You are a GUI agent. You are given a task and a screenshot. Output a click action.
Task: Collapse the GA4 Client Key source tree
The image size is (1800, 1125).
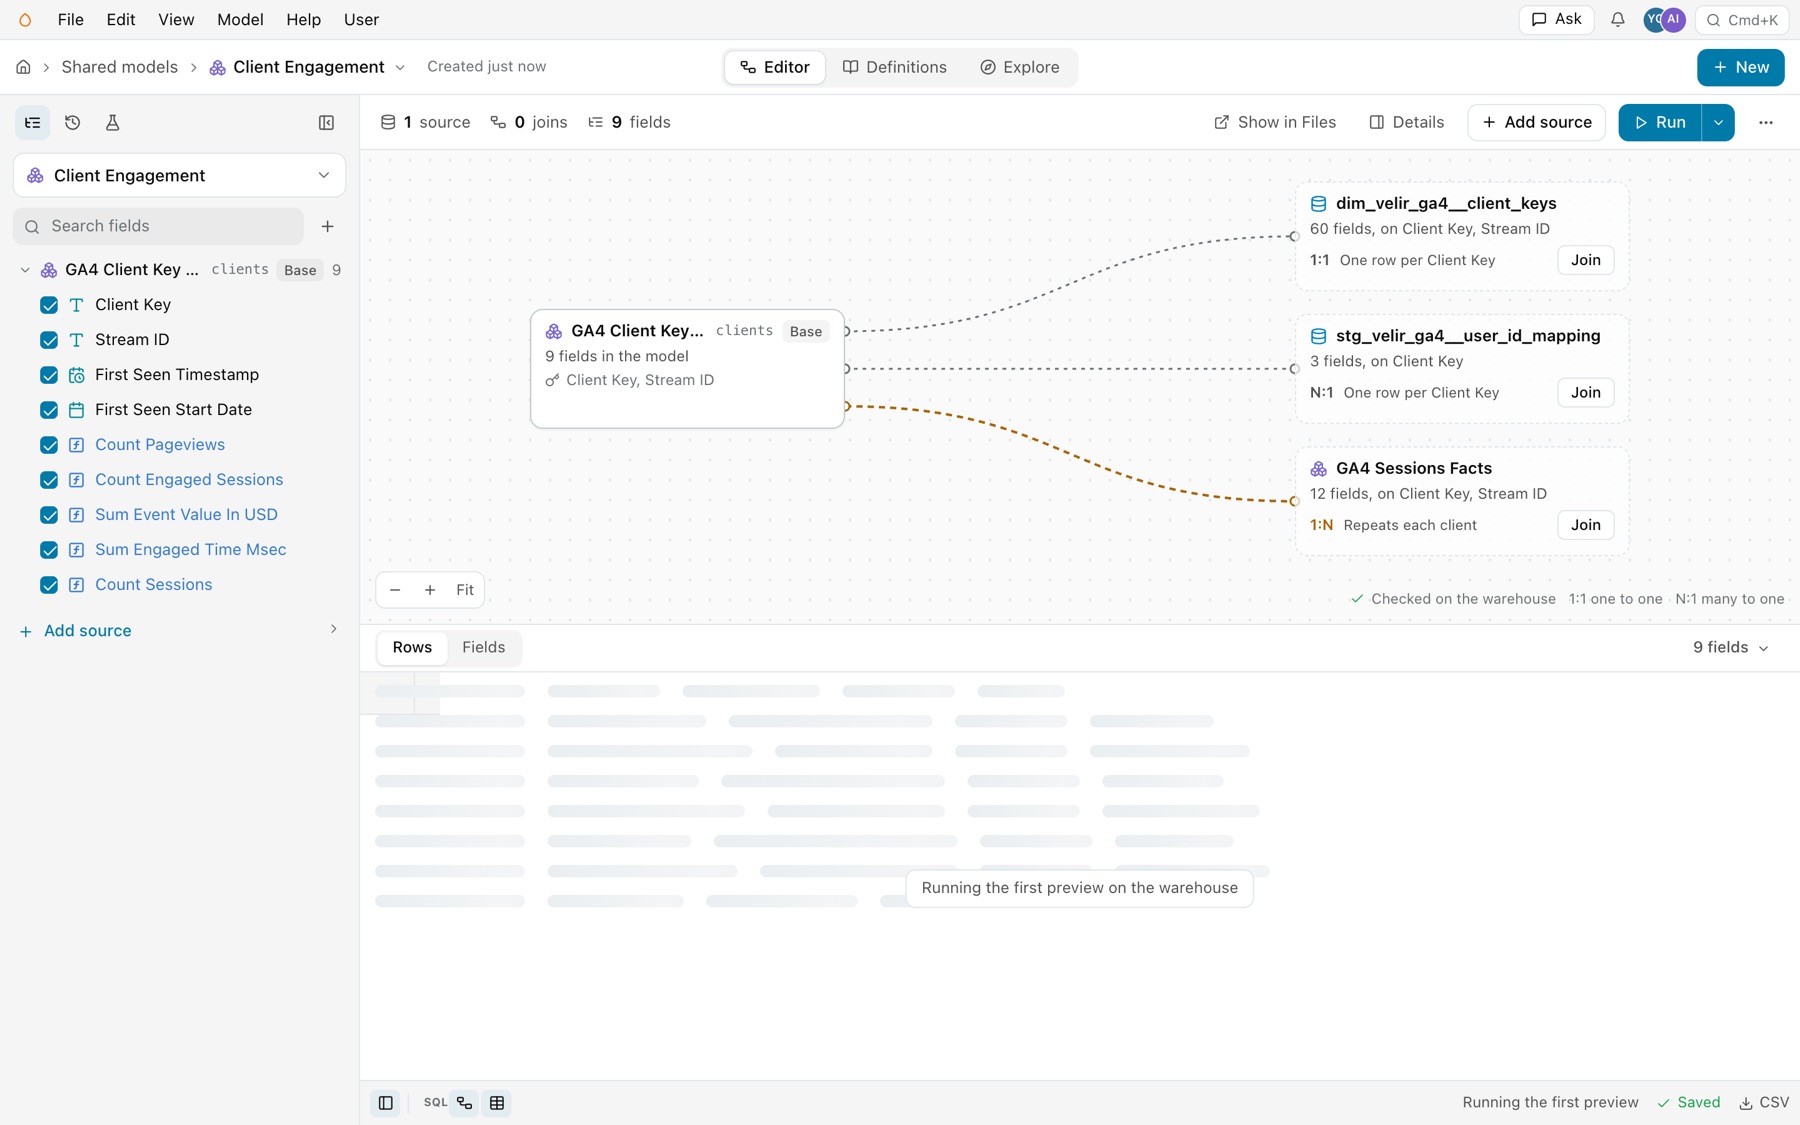(25, 270)
